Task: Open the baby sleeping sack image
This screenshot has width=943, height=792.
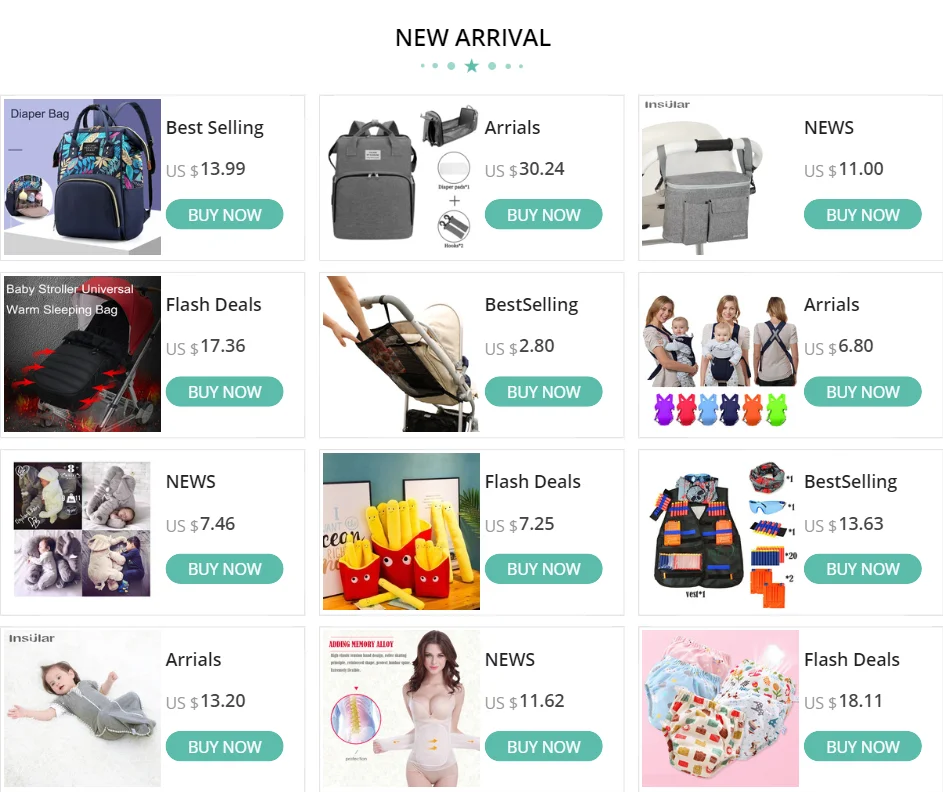Action: coord(82,708)
